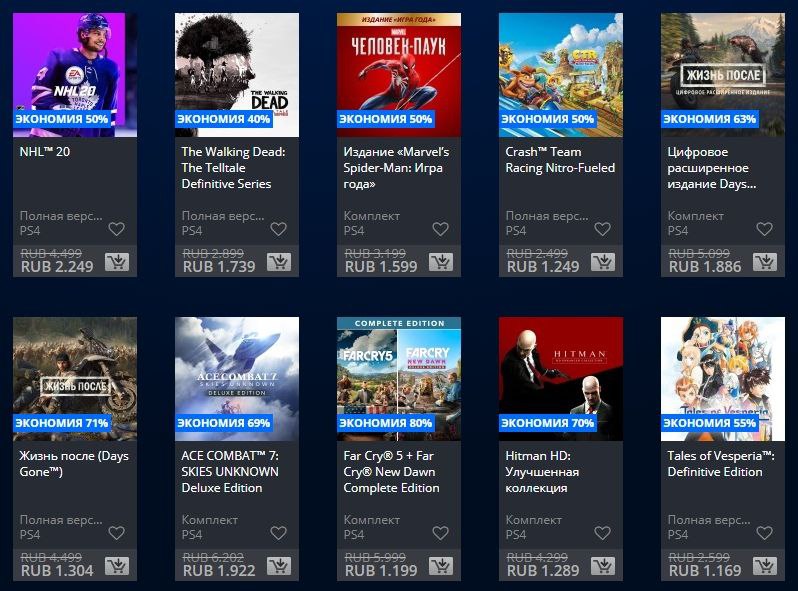Add The Walking Dead Definitive Series to cart
The image size is (798, 591).
pos(279,262)
